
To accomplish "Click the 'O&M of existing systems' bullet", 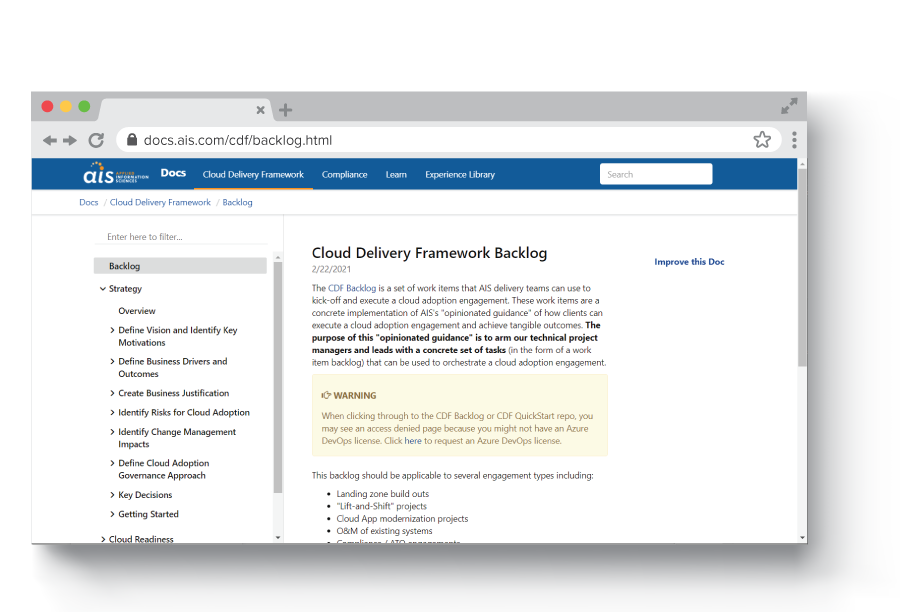I will pyautogui.click(x=385, y=531).
